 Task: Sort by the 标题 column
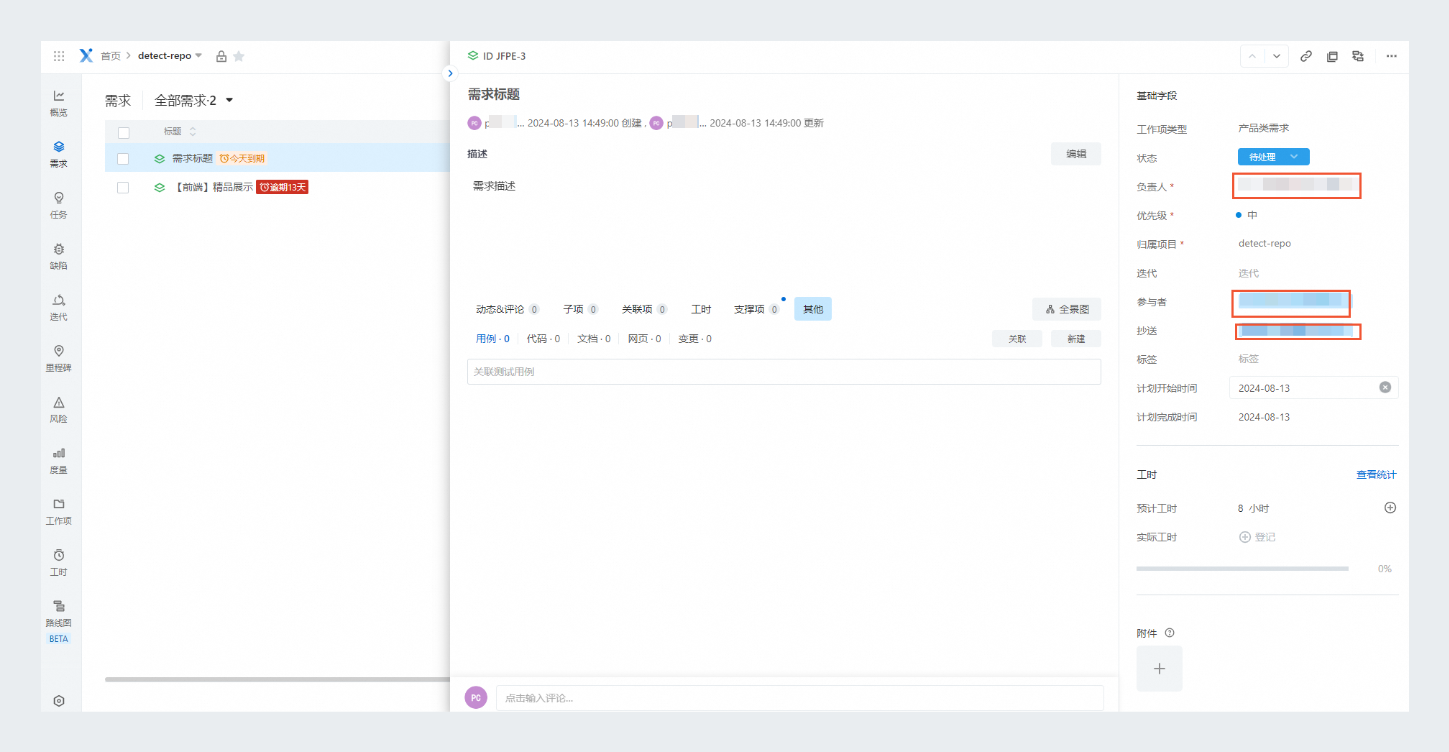pyautogui.click(x=180, y=132)
